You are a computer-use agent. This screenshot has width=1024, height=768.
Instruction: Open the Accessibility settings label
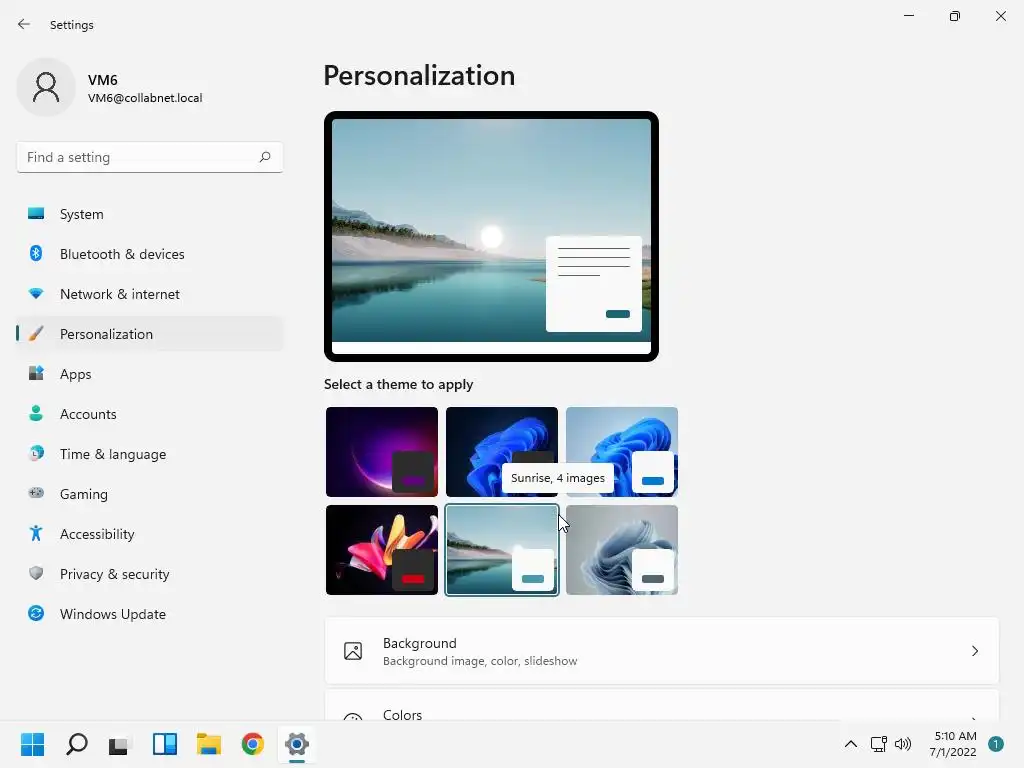pyautogui.click(x=97, y=534)
